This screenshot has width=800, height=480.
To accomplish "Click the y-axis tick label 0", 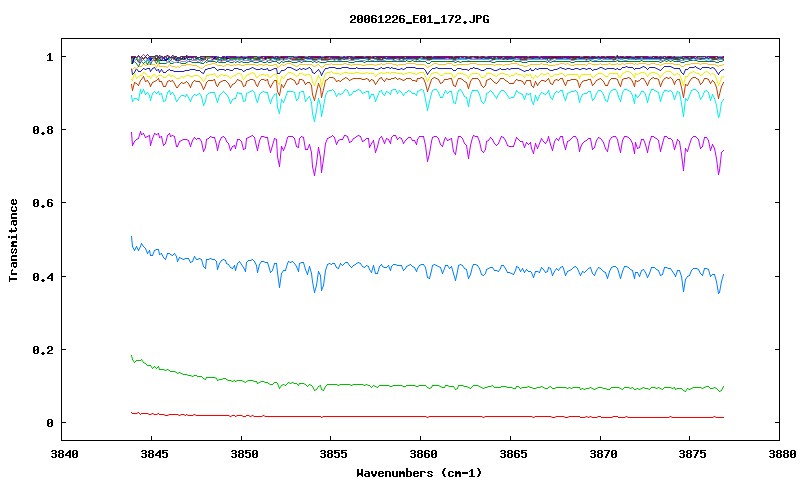I will (x=49, y=423).
